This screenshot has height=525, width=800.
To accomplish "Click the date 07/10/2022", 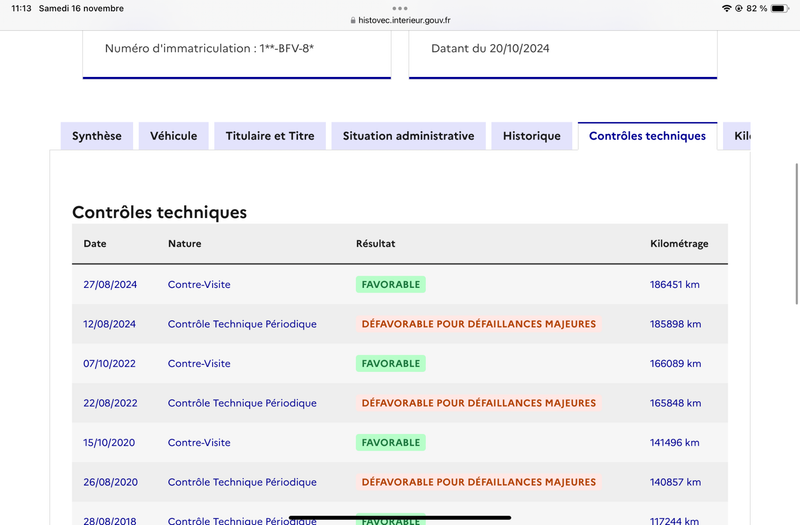I will click(110, 364).
